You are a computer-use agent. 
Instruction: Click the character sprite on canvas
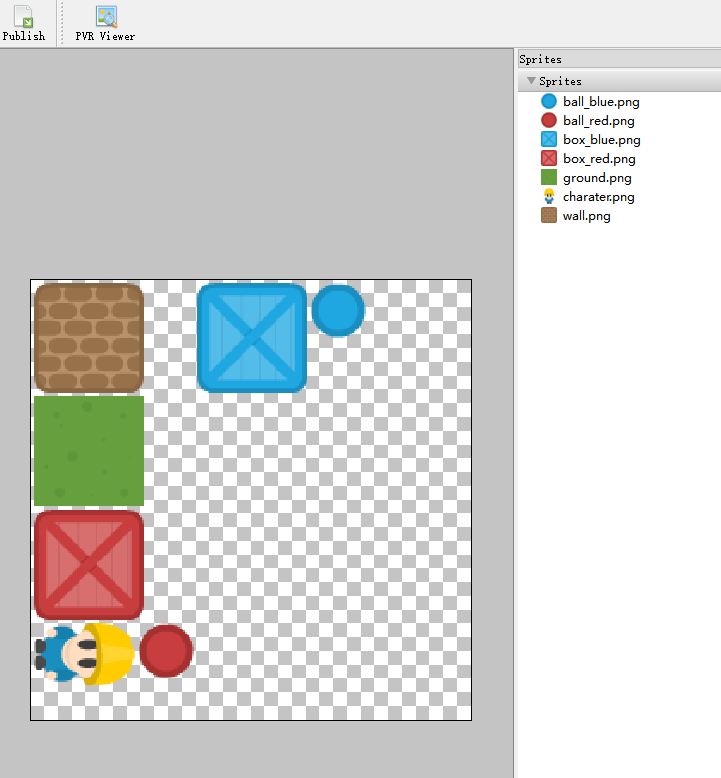(85, 653)
